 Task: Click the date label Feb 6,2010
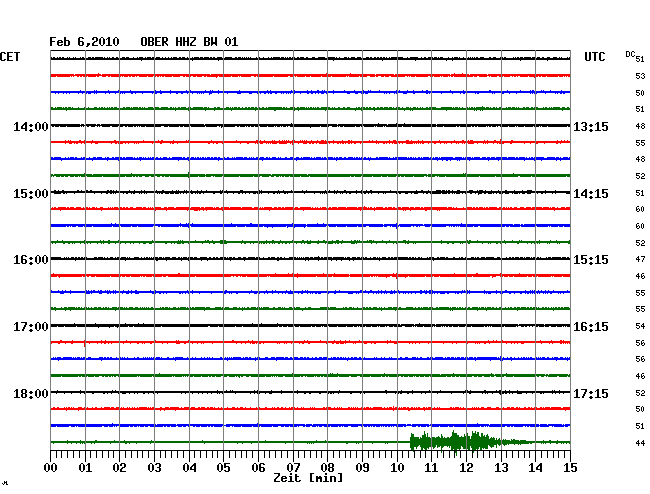pyautogui.click(x=84, y=42)
